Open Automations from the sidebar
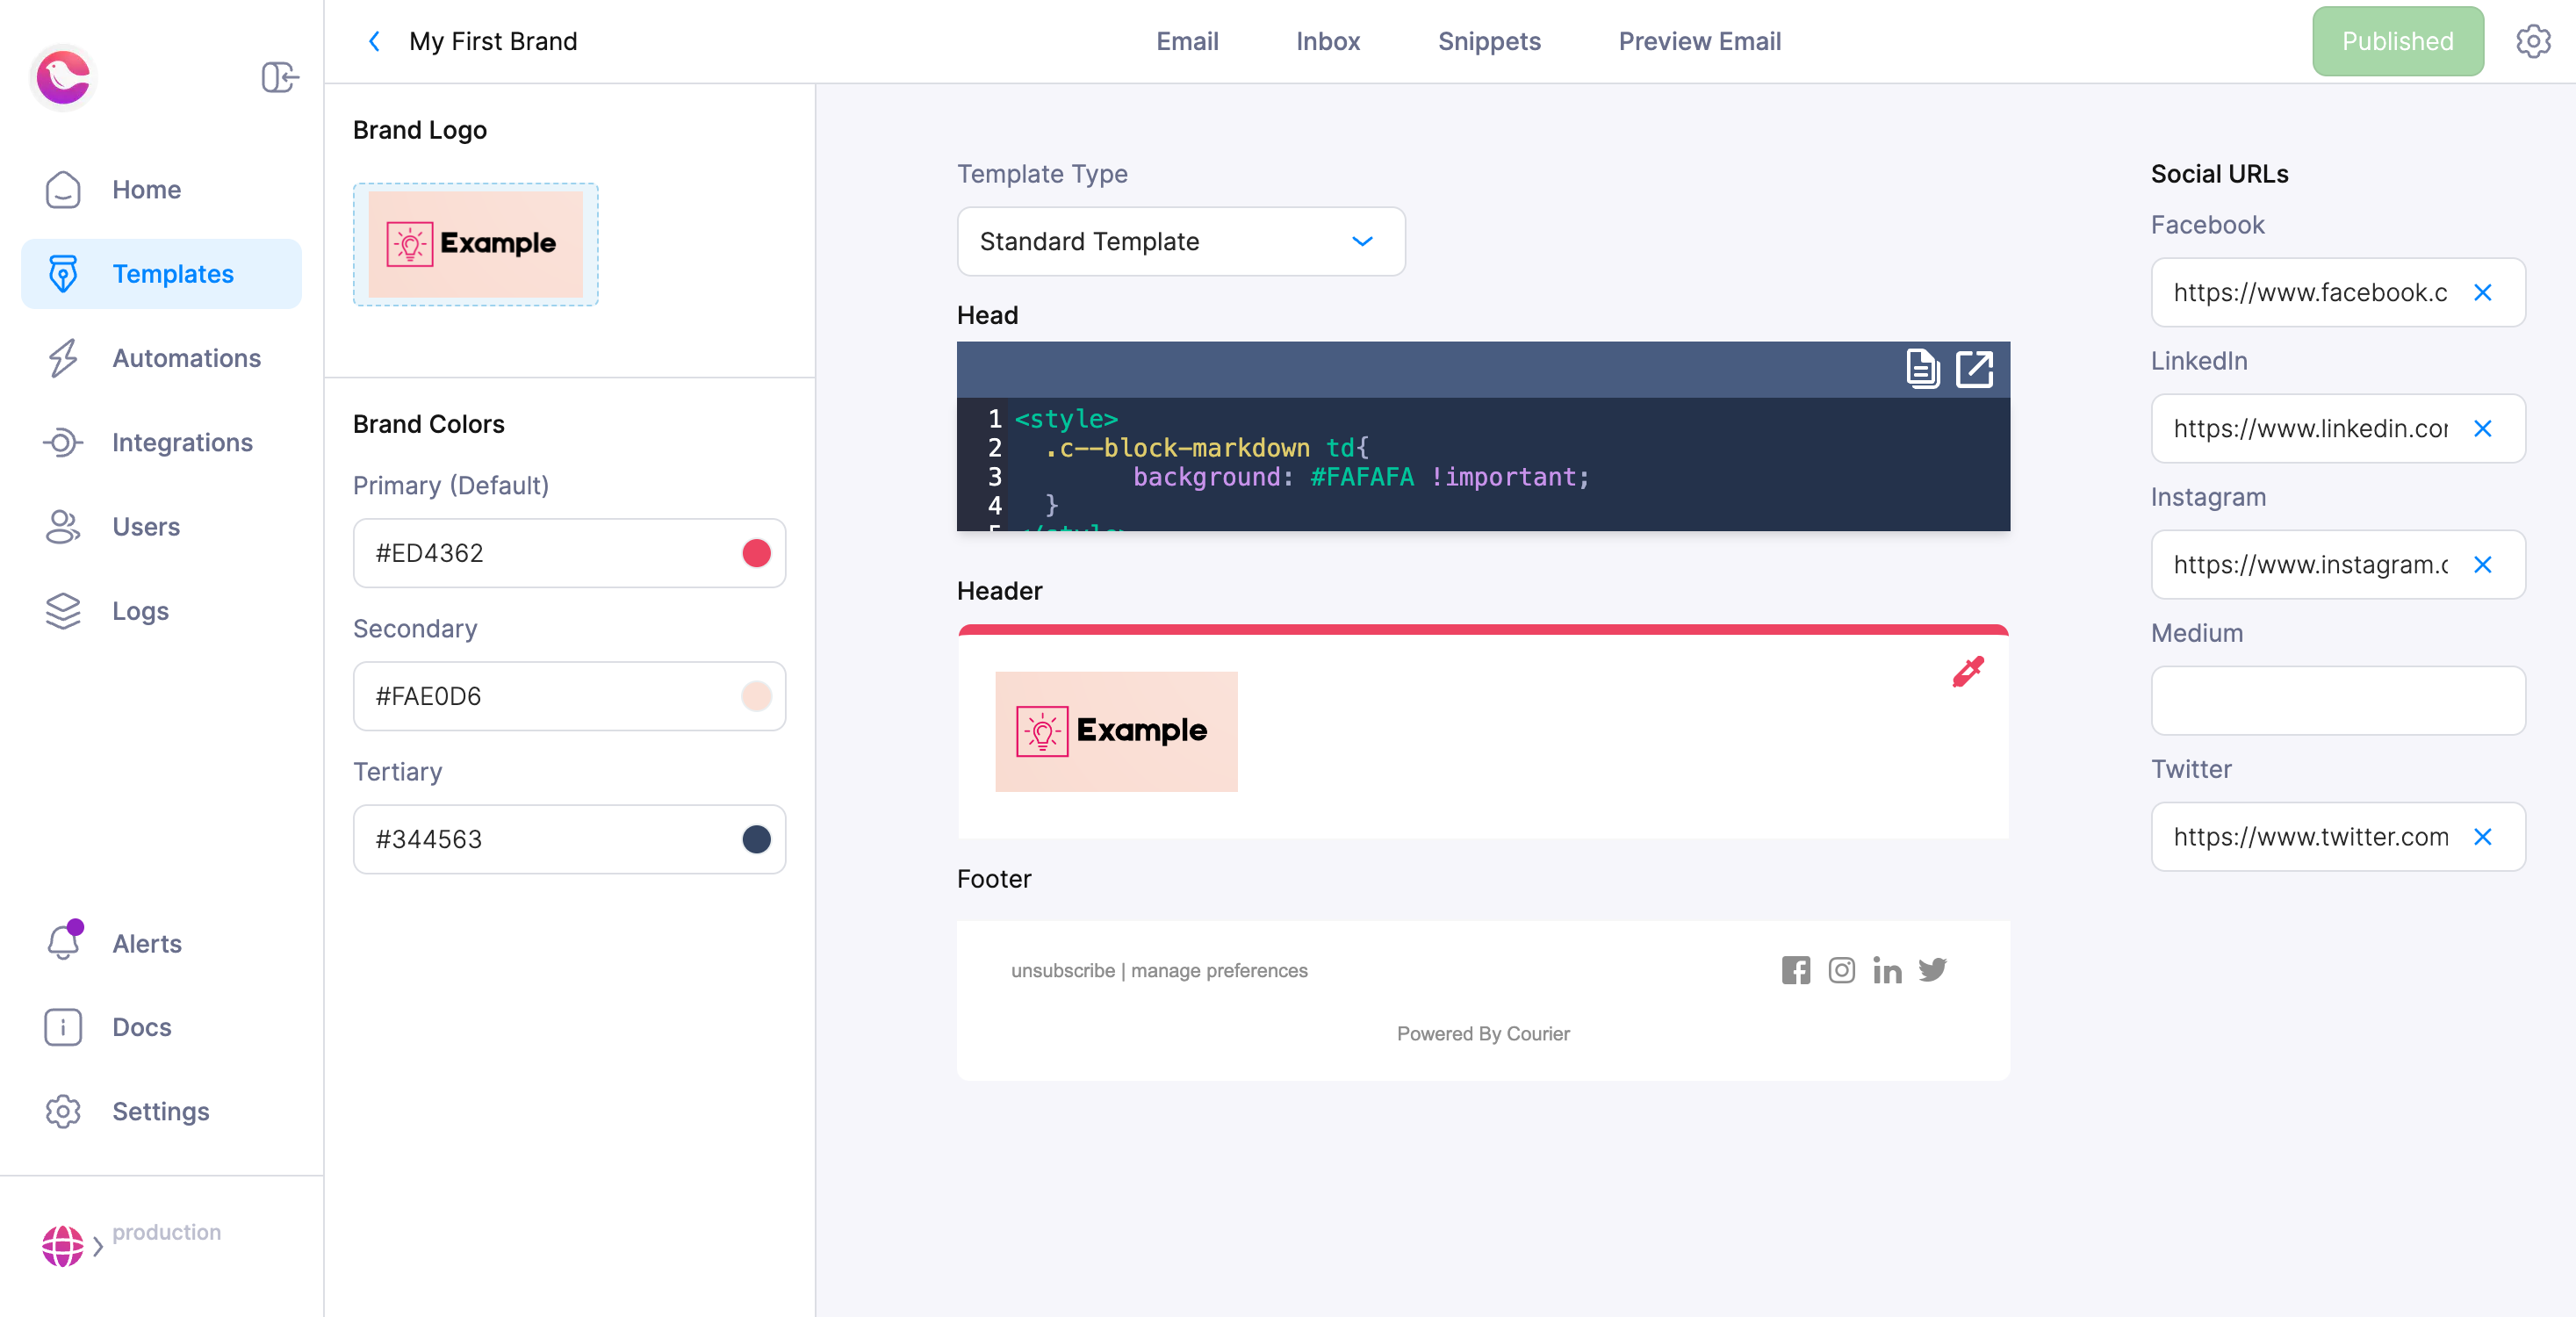 [x=62, y=357]
